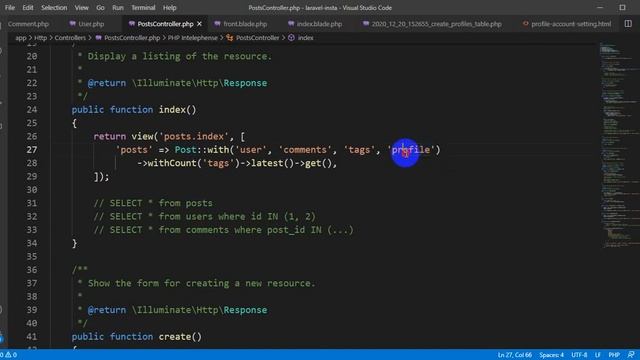Image resolution: width=640 pixels, height=360 pixels.
Task: Click the PHP Intelephense breadcrumb
Action: (x=193, y=38)
